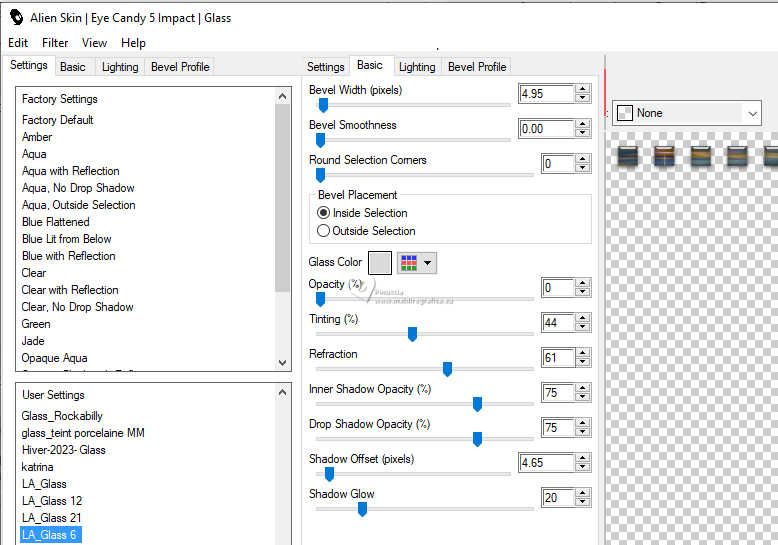This screenshot has height=545, width=778.
Task: Select LA_Glass 6 user setting
Action: pos(49,535)
